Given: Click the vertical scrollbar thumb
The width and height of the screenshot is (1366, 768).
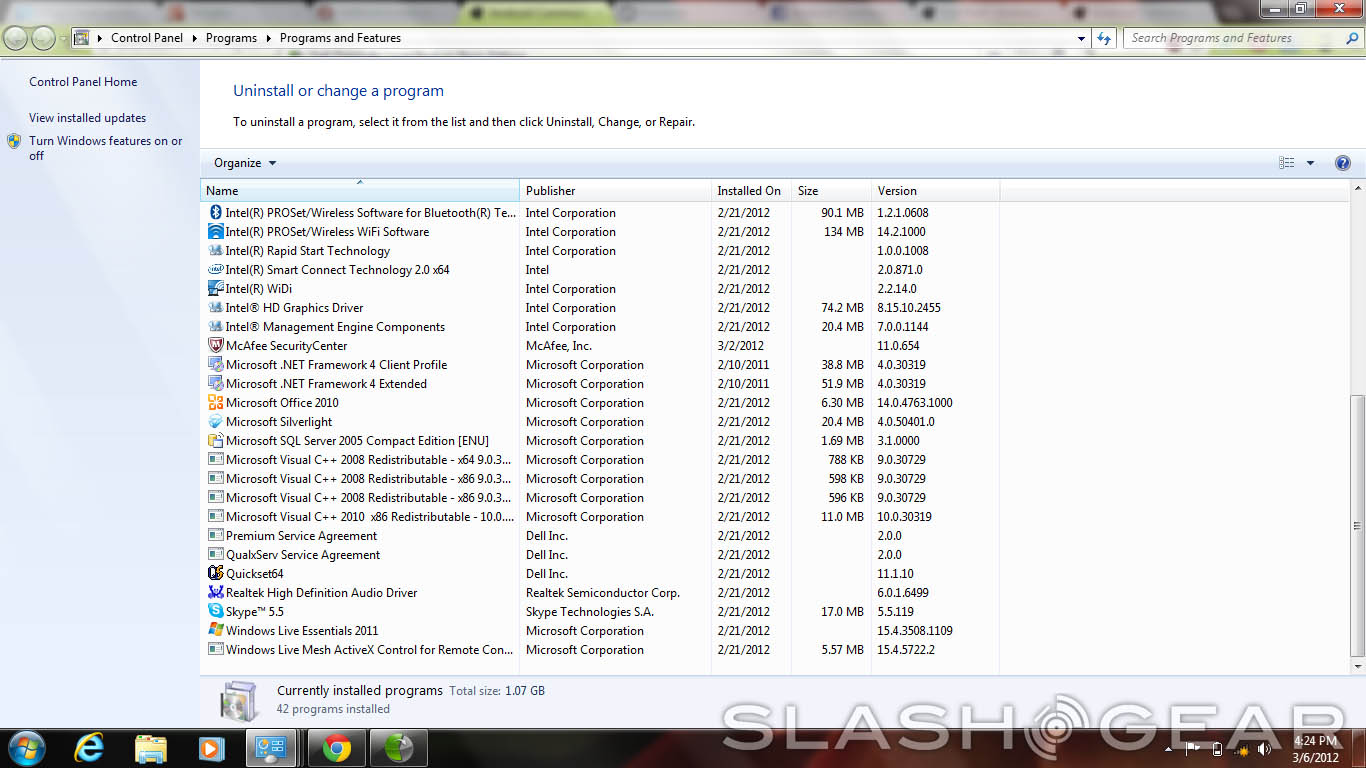Looking at the screenshot, I should (1357, 525).
